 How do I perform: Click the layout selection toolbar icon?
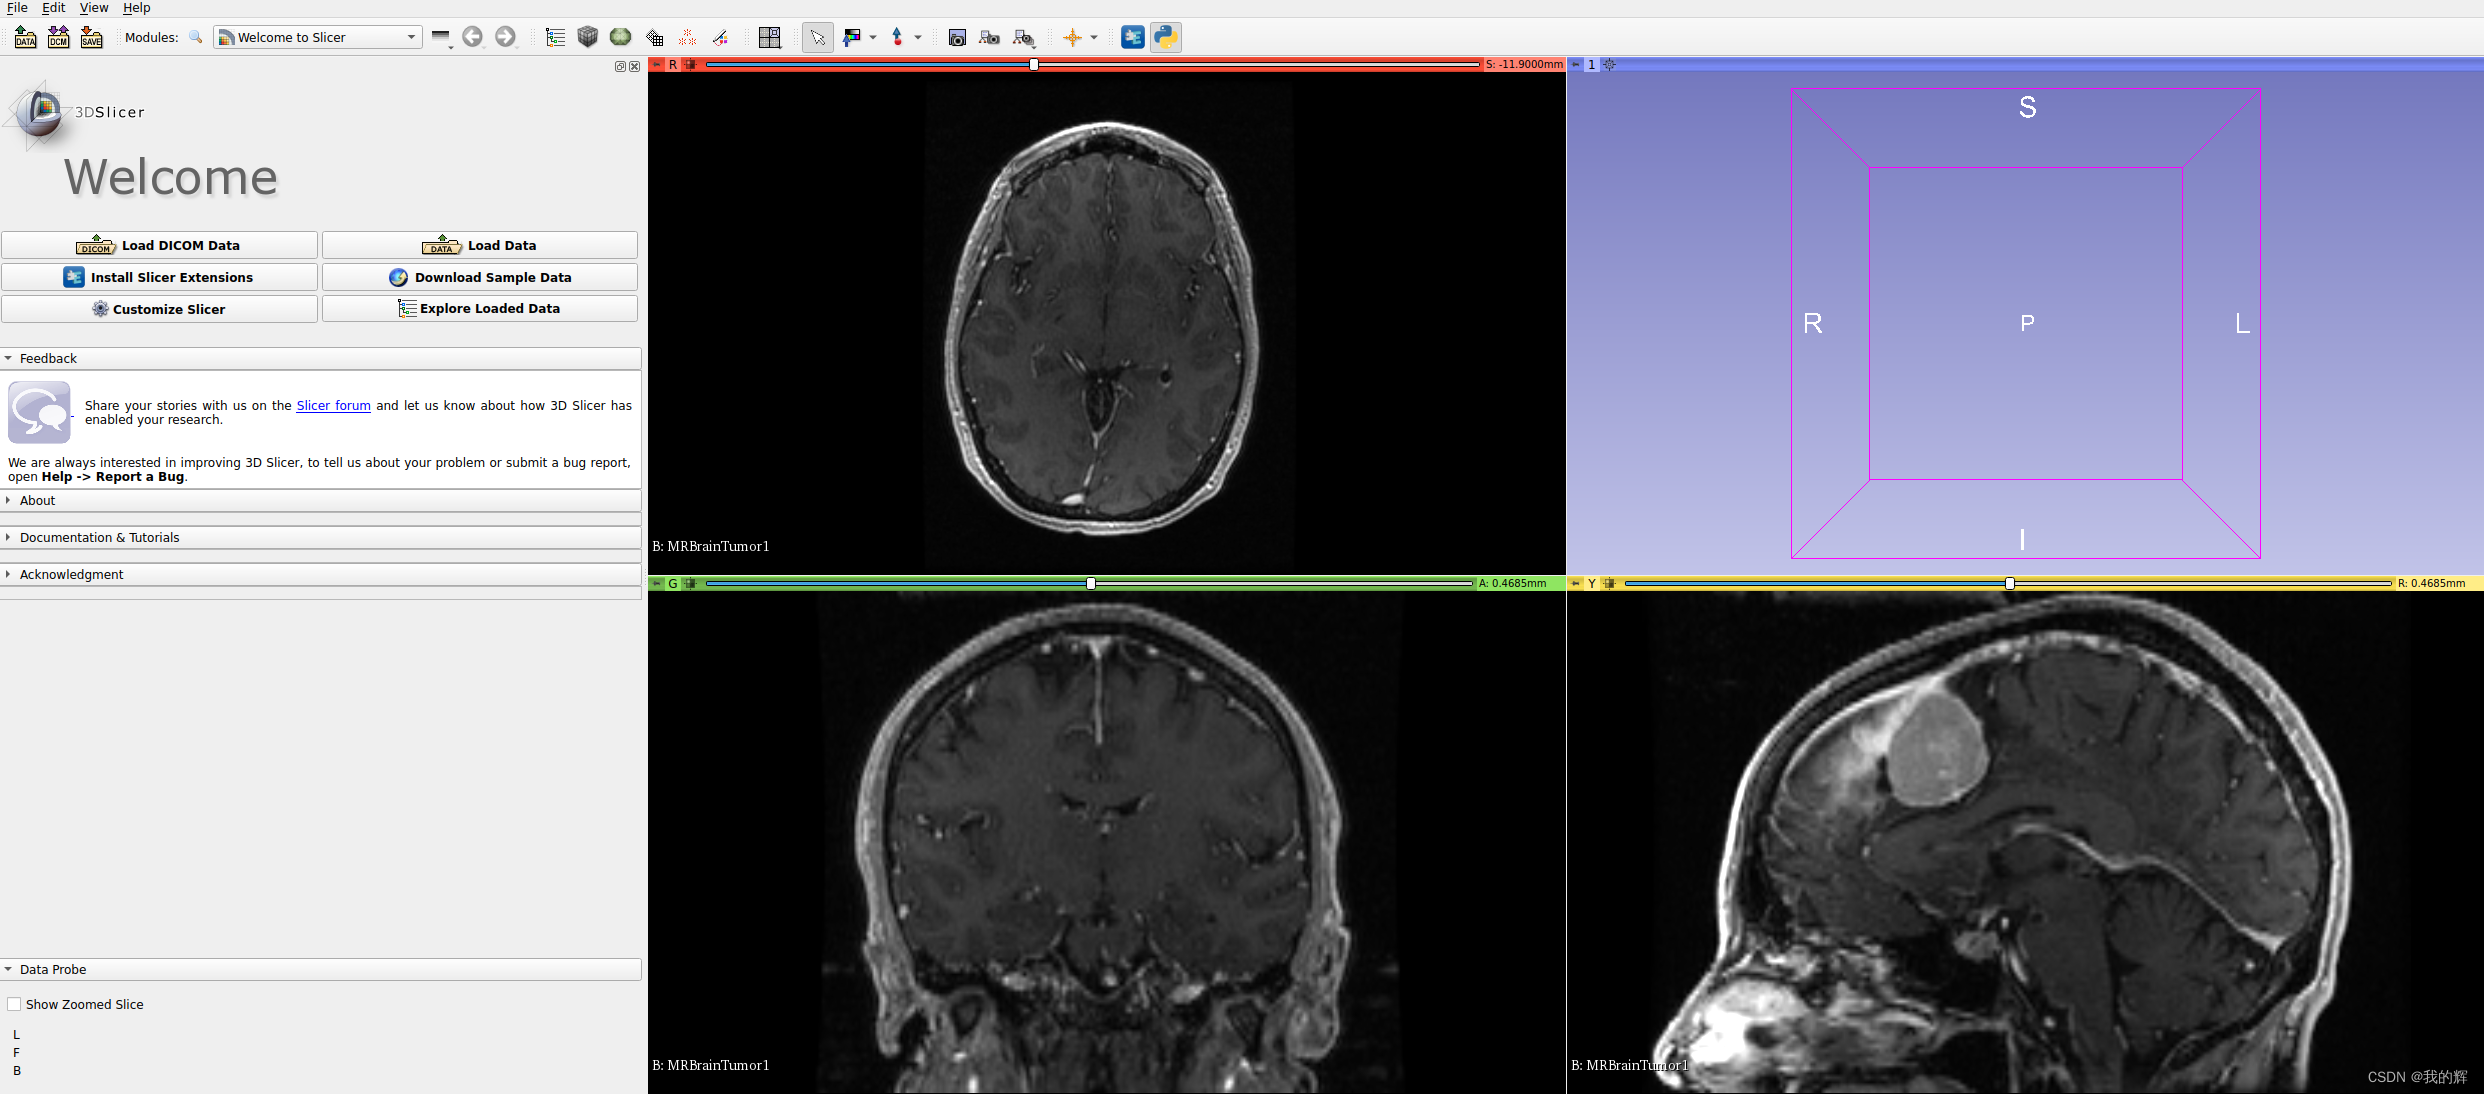pos(769,38)
